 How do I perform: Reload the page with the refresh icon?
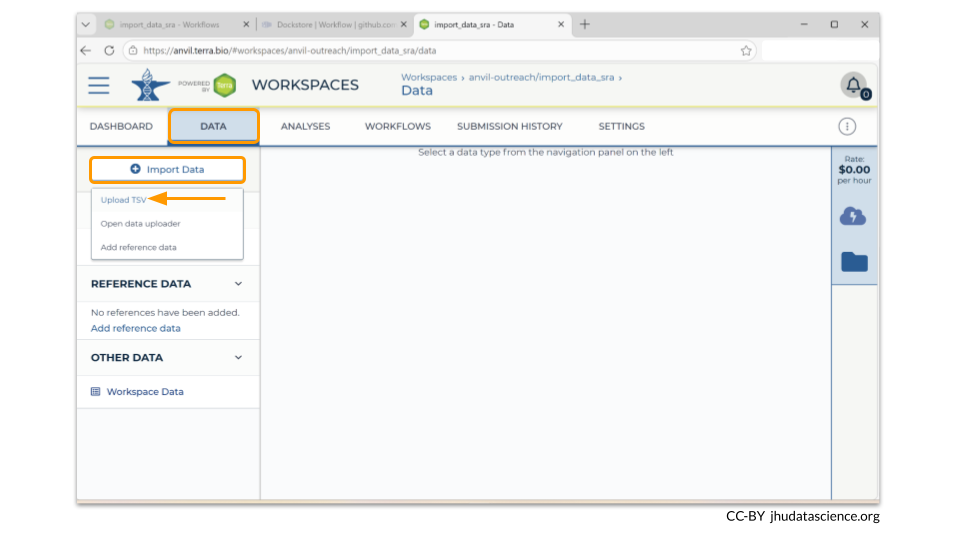(x=109, y=51)
